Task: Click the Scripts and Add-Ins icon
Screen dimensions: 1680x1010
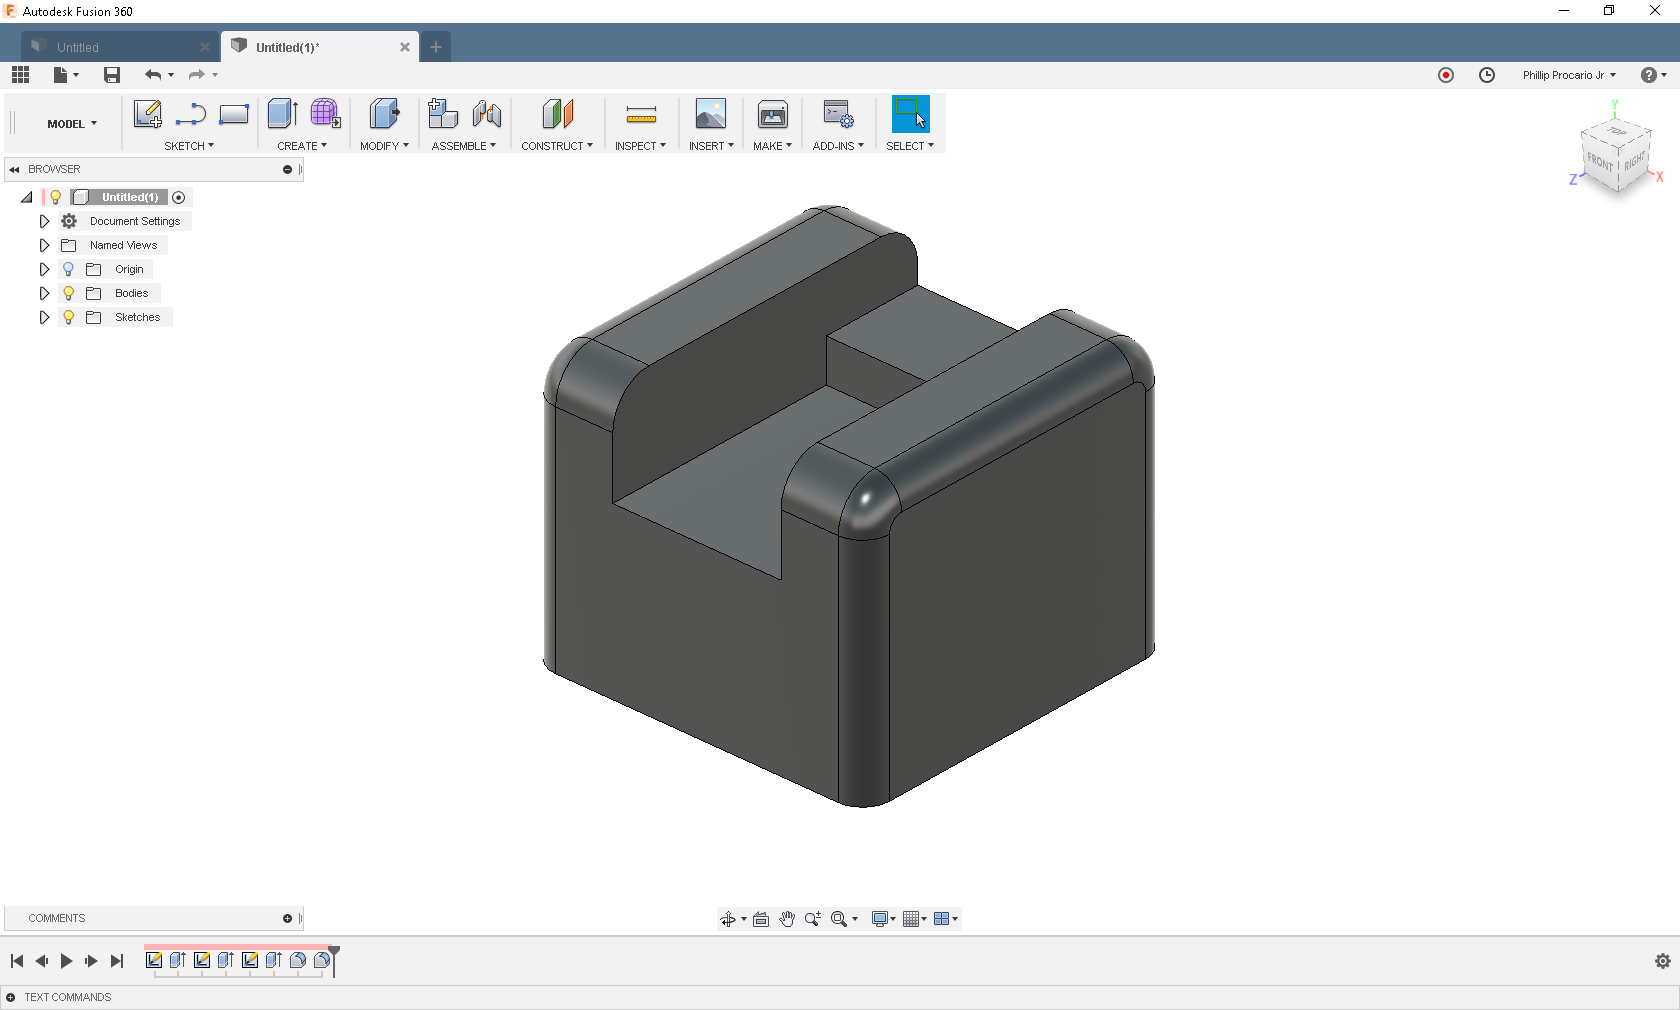Action: [838, 114]
